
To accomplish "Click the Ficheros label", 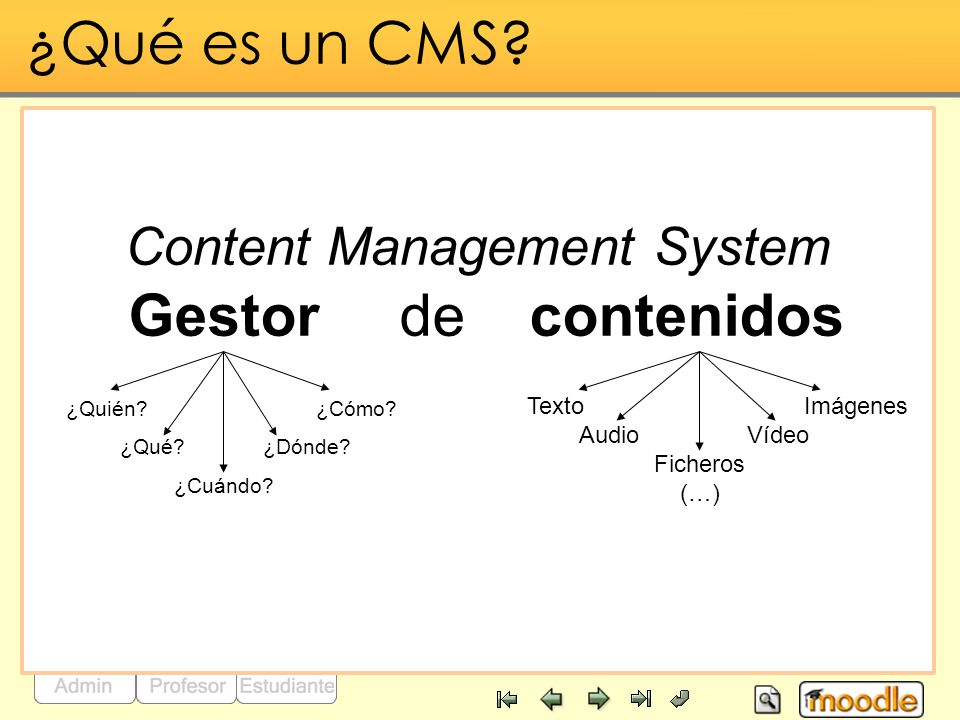I will [699, 464].
